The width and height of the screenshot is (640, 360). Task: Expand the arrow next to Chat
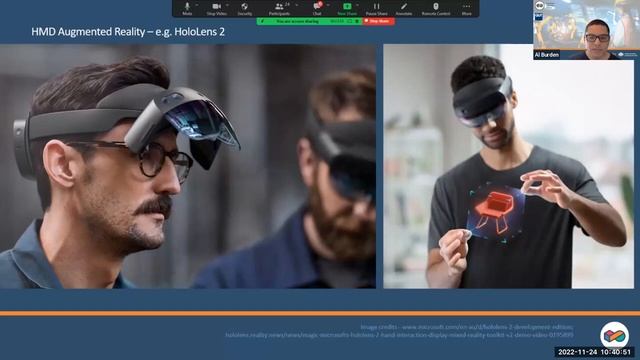click(328, 5)
